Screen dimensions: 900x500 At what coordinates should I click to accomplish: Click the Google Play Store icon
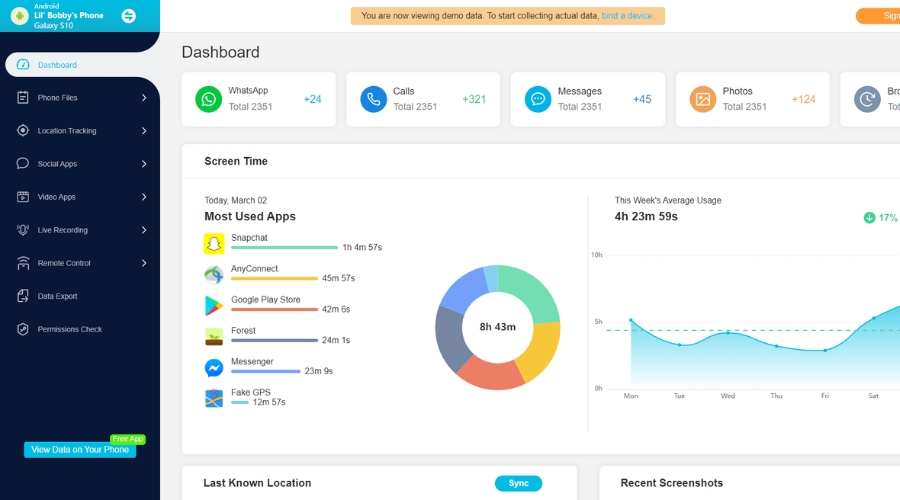[x=214, y=305]
